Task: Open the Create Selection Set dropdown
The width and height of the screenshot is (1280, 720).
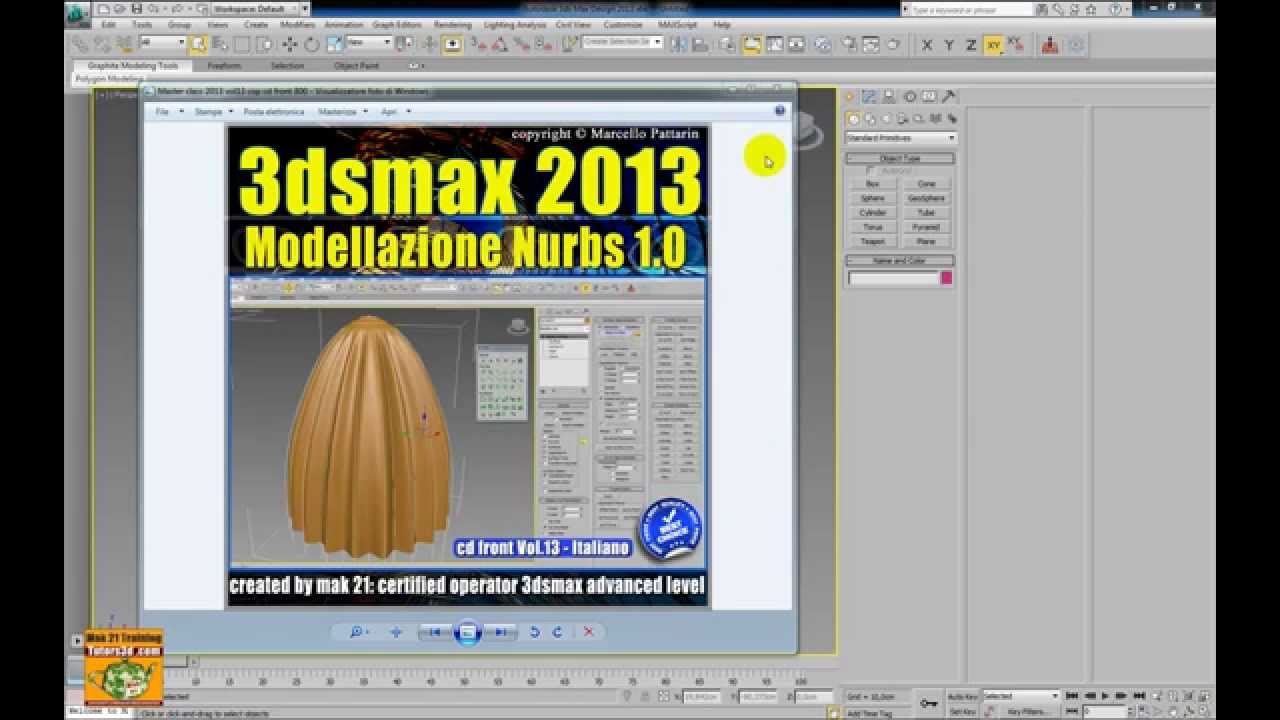Action: (x=623, y=43)
